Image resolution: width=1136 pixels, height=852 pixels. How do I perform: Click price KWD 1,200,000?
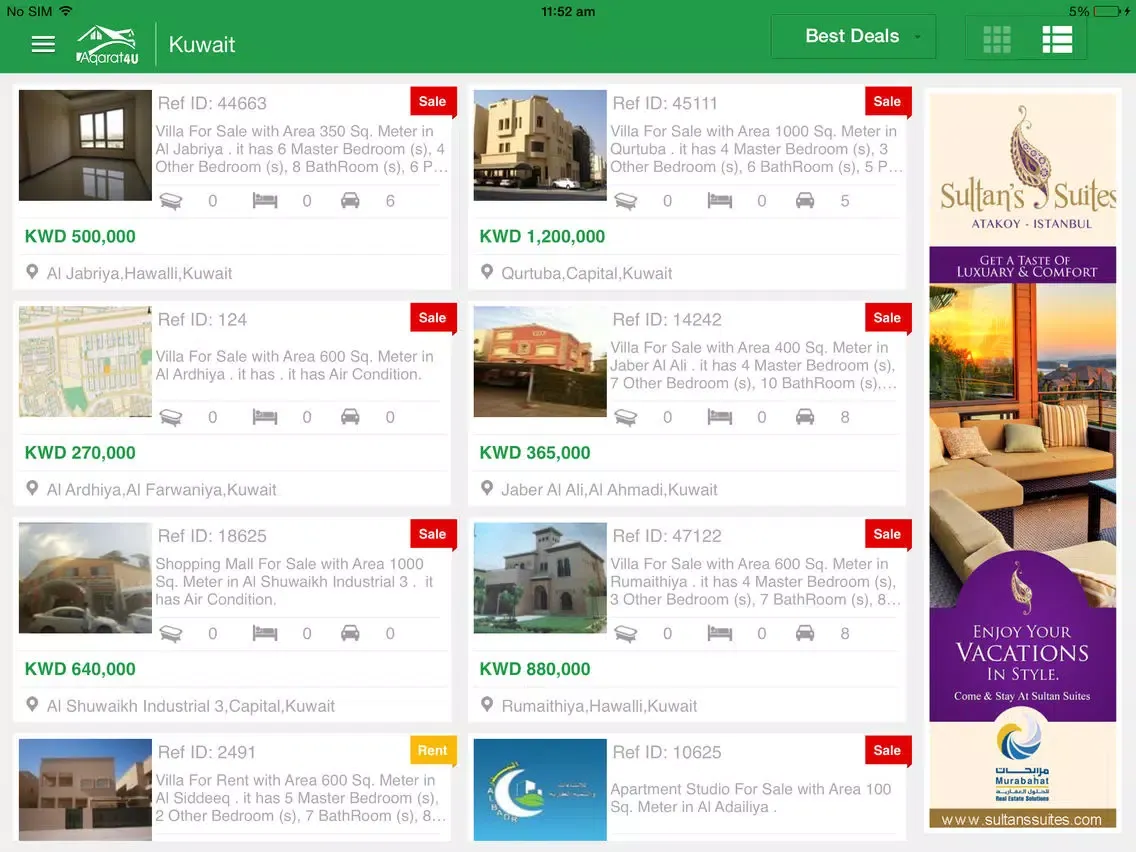click(542, 237)
